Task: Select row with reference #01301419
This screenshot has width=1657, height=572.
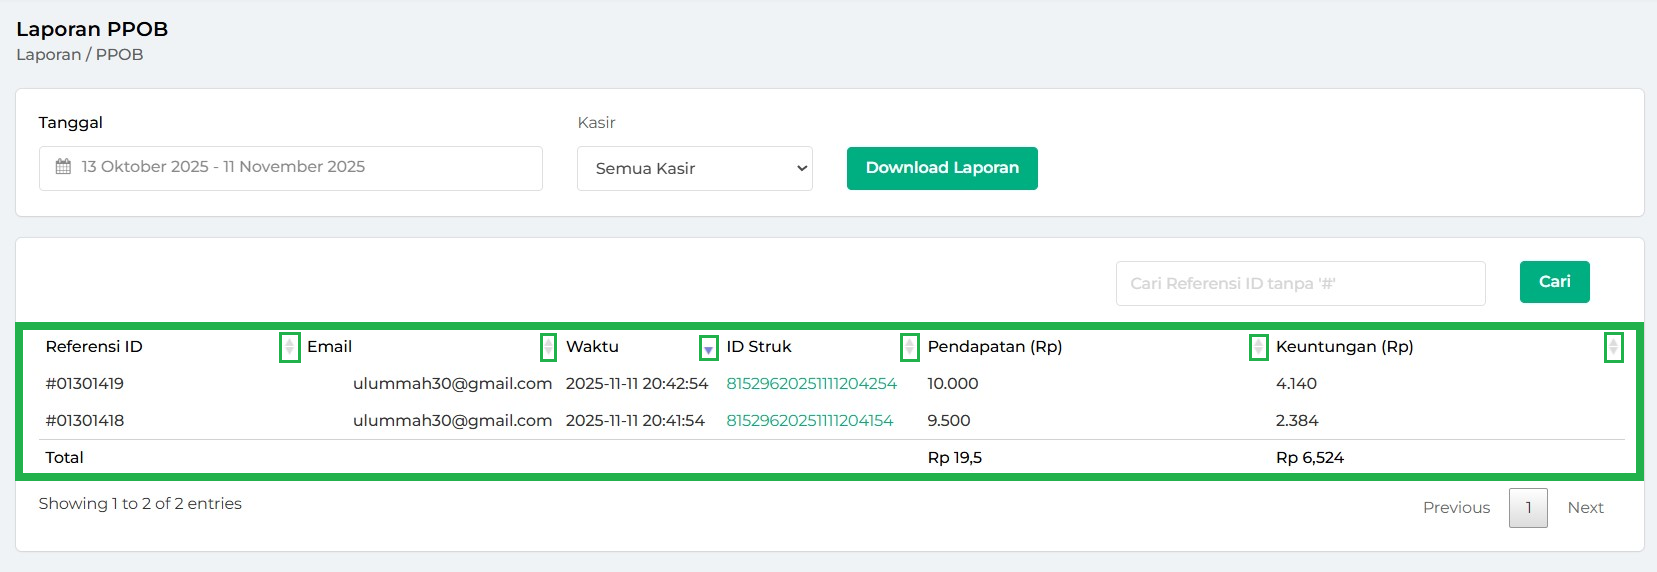Action: [85, 384]
